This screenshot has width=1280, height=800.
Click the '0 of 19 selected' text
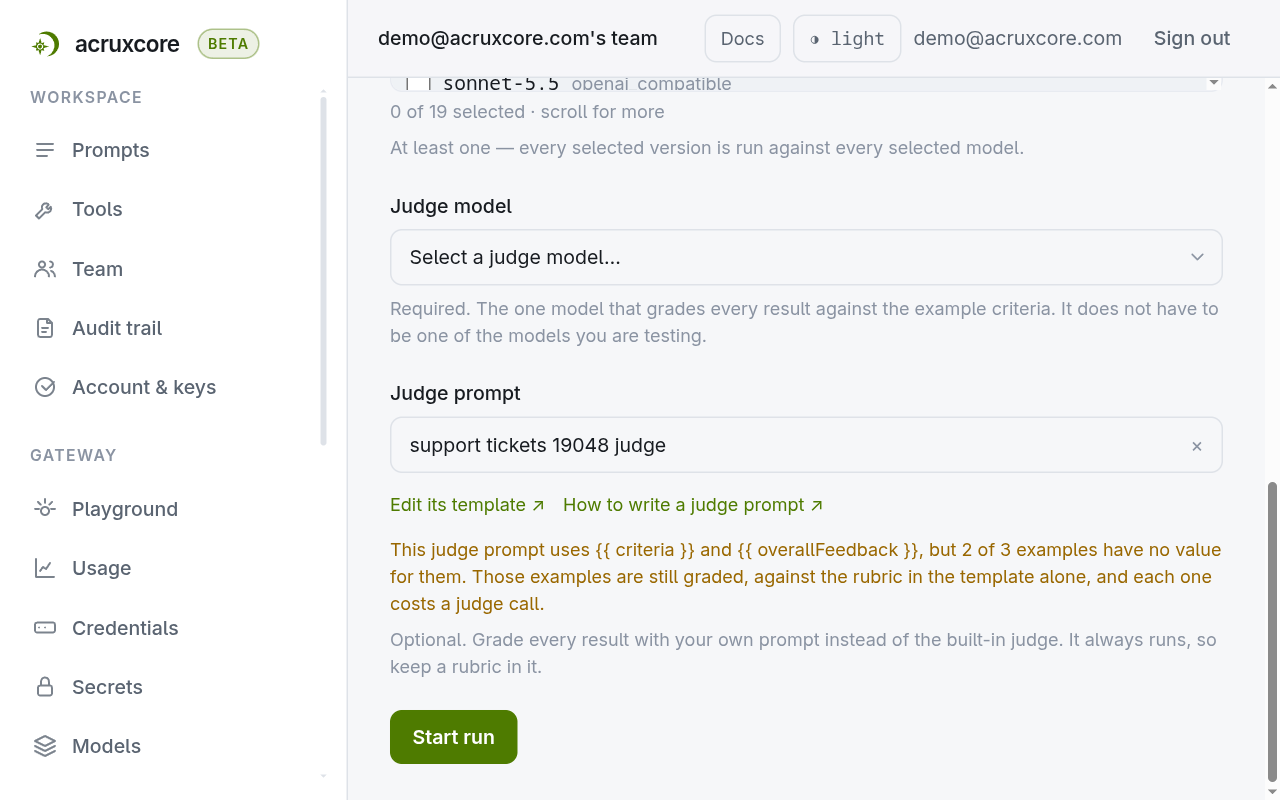click(457, 112)
